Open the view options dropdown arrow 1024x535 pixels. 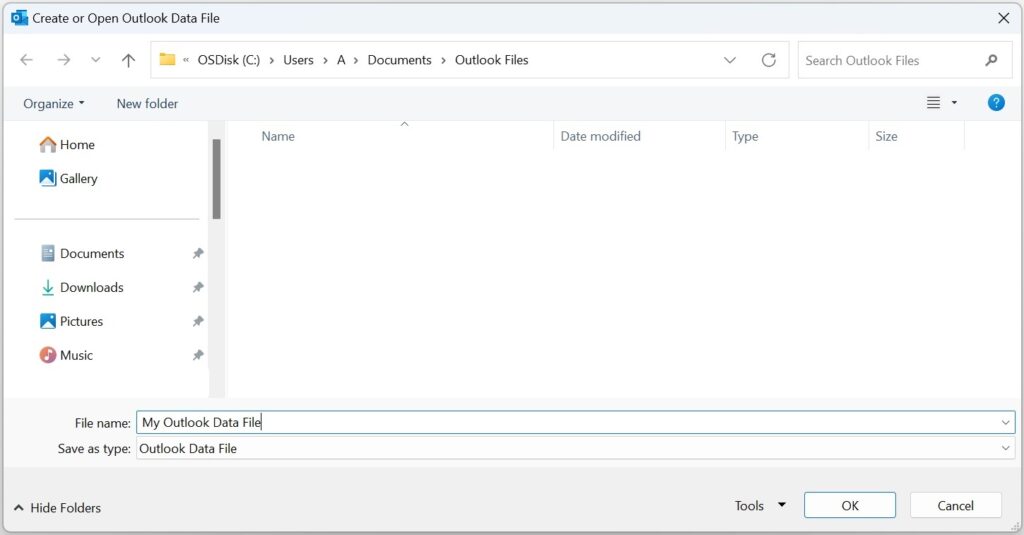(x=954, y=103)
